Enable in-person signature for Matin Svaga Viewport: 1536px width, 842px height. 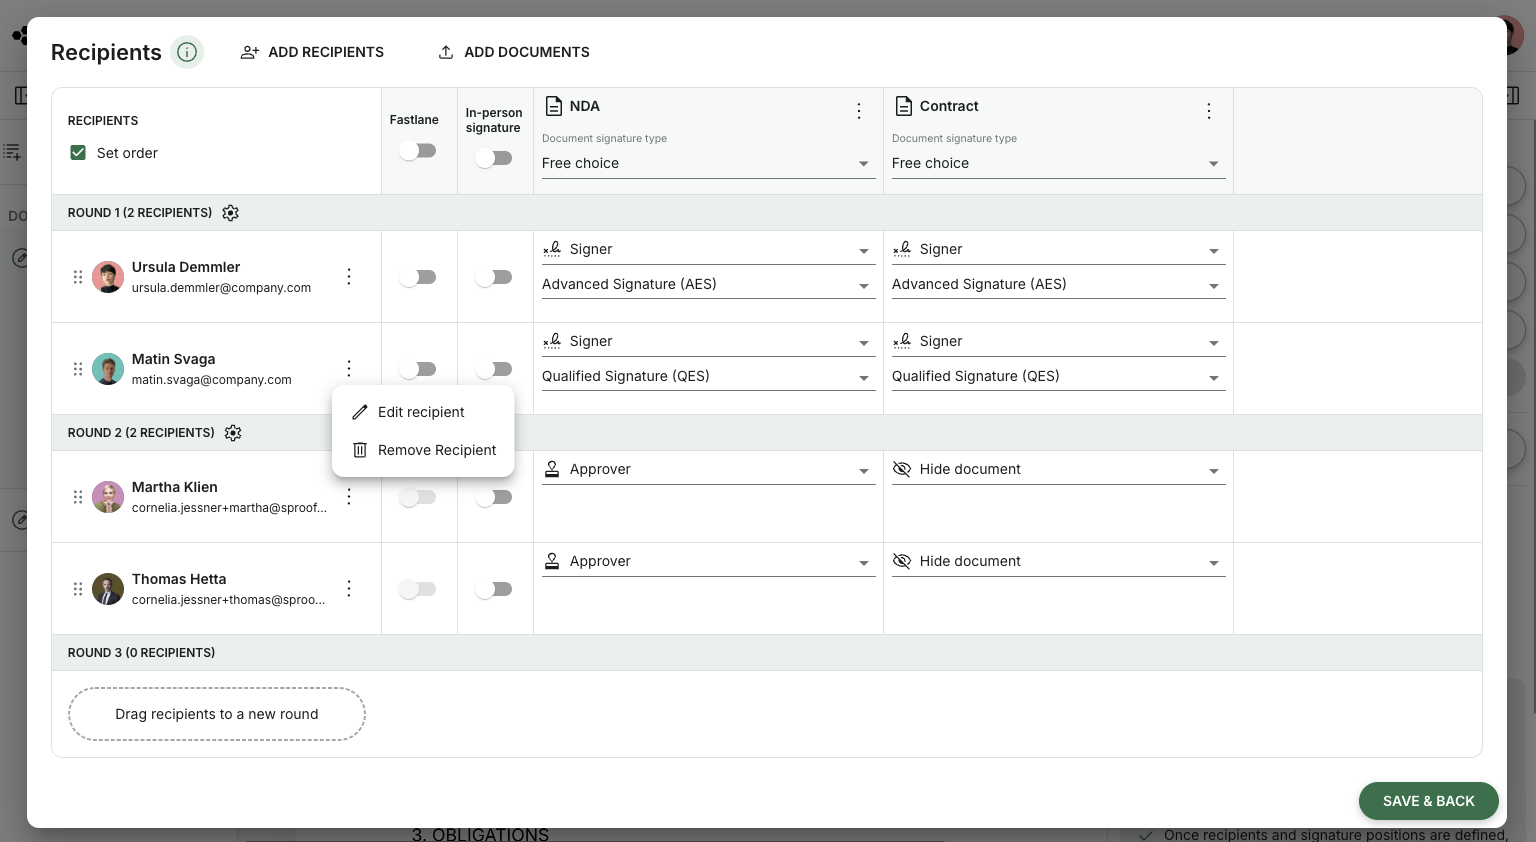[x=494, y=369]
